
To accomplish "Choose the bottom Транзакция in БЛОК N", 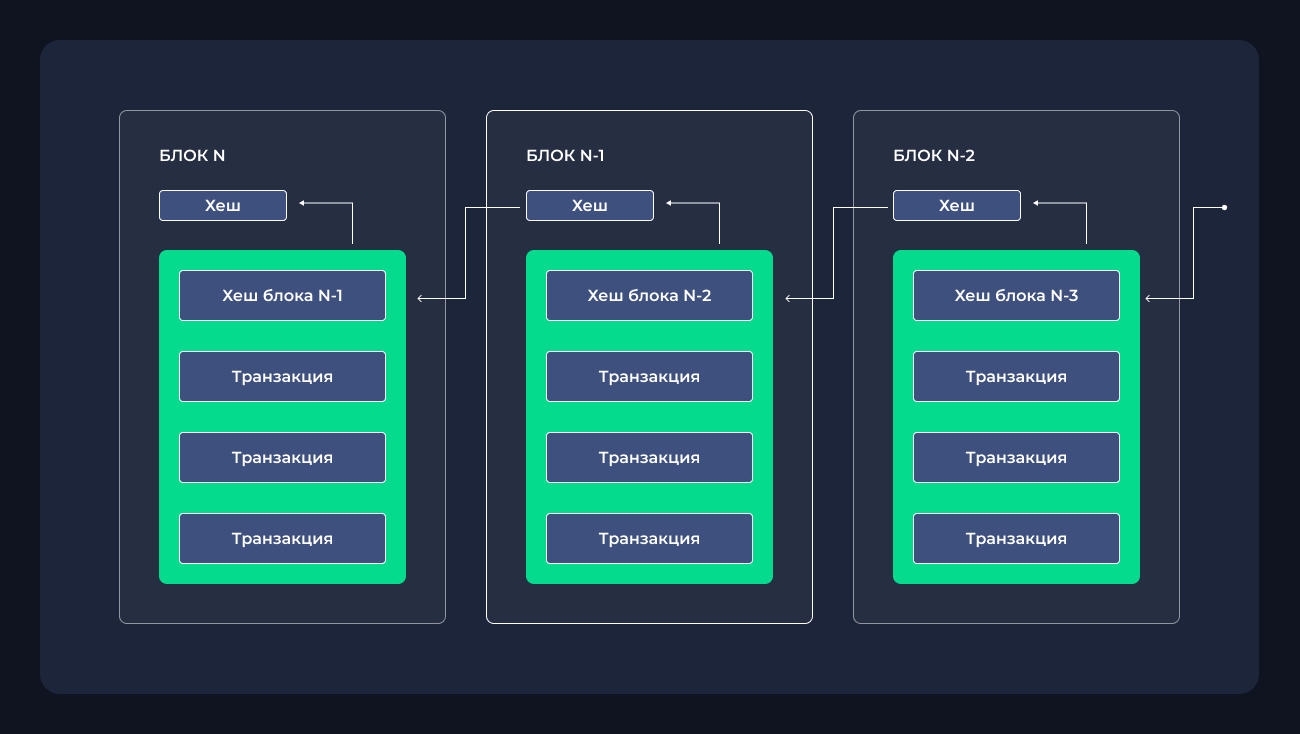I will (x=282, y=539).
